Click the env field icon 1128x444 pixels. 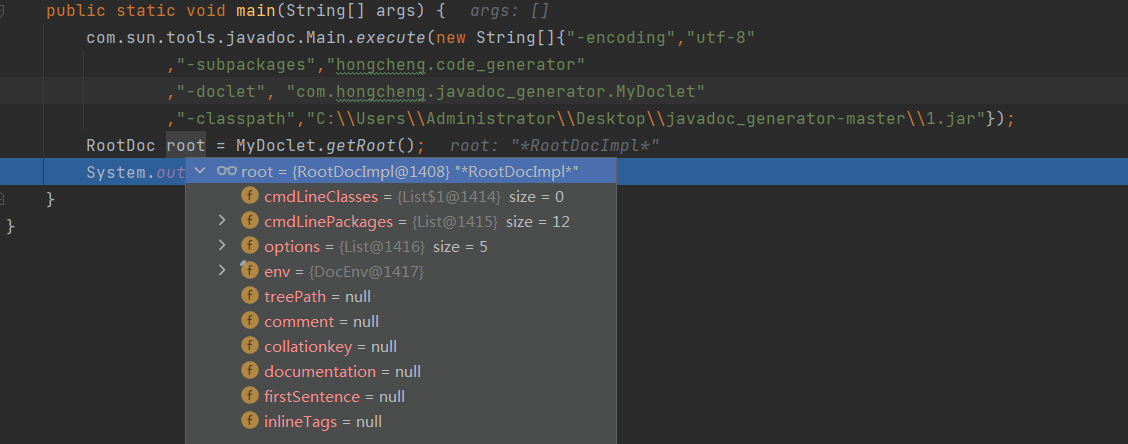pos(250,271)
